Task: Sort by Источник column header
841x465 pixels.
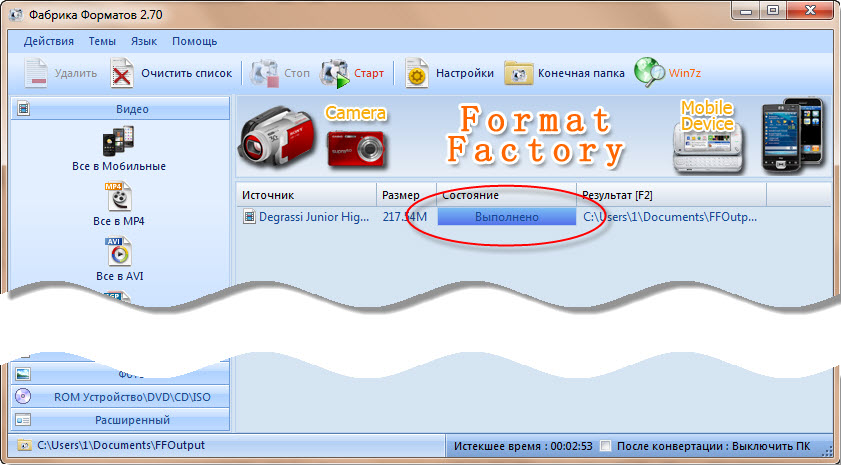Action: pyautogui.click(x=306, y=195)
